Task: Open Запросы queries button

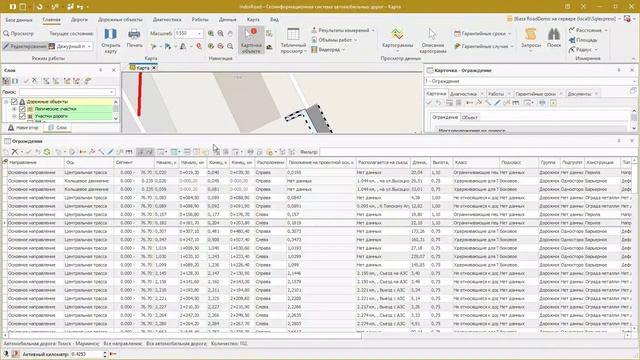Action: coord(531,40)
